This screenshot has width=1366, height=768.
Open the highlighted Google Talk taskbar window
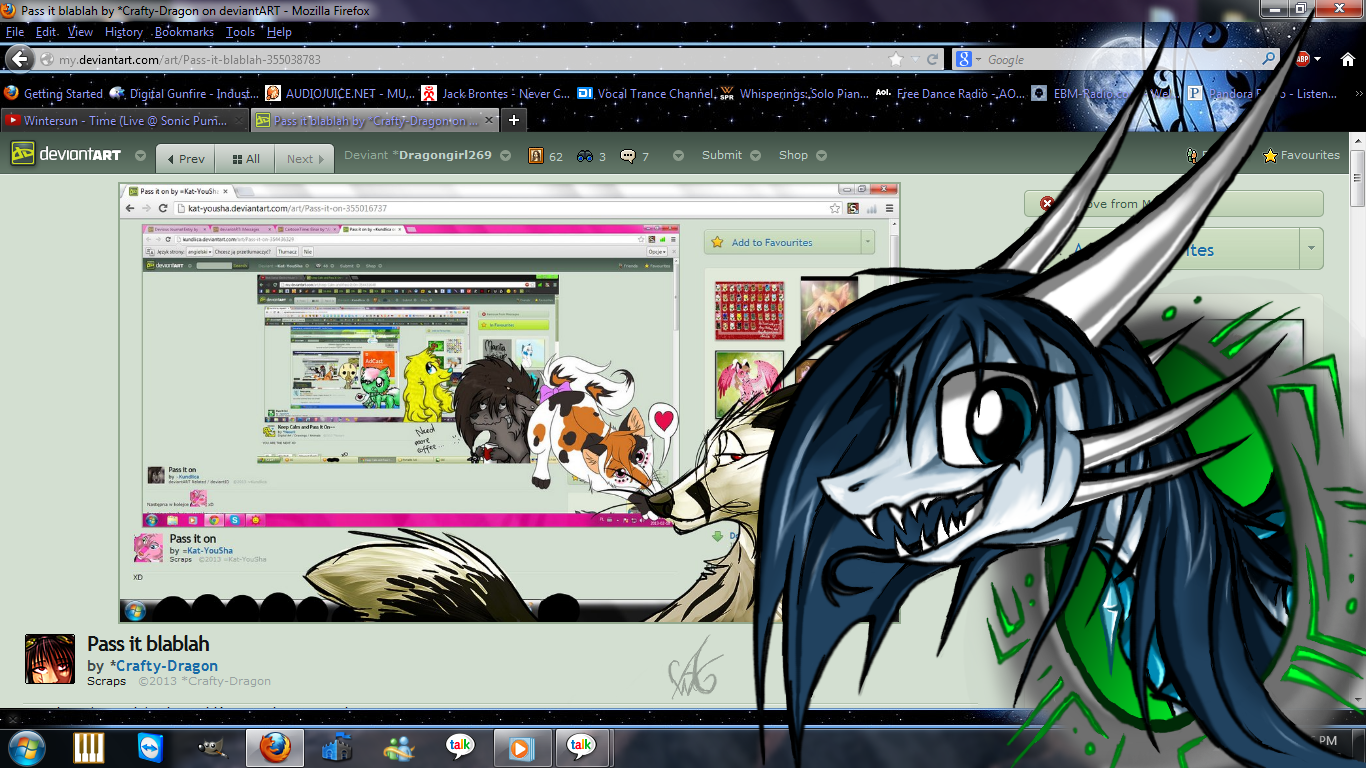coord(581,747)
